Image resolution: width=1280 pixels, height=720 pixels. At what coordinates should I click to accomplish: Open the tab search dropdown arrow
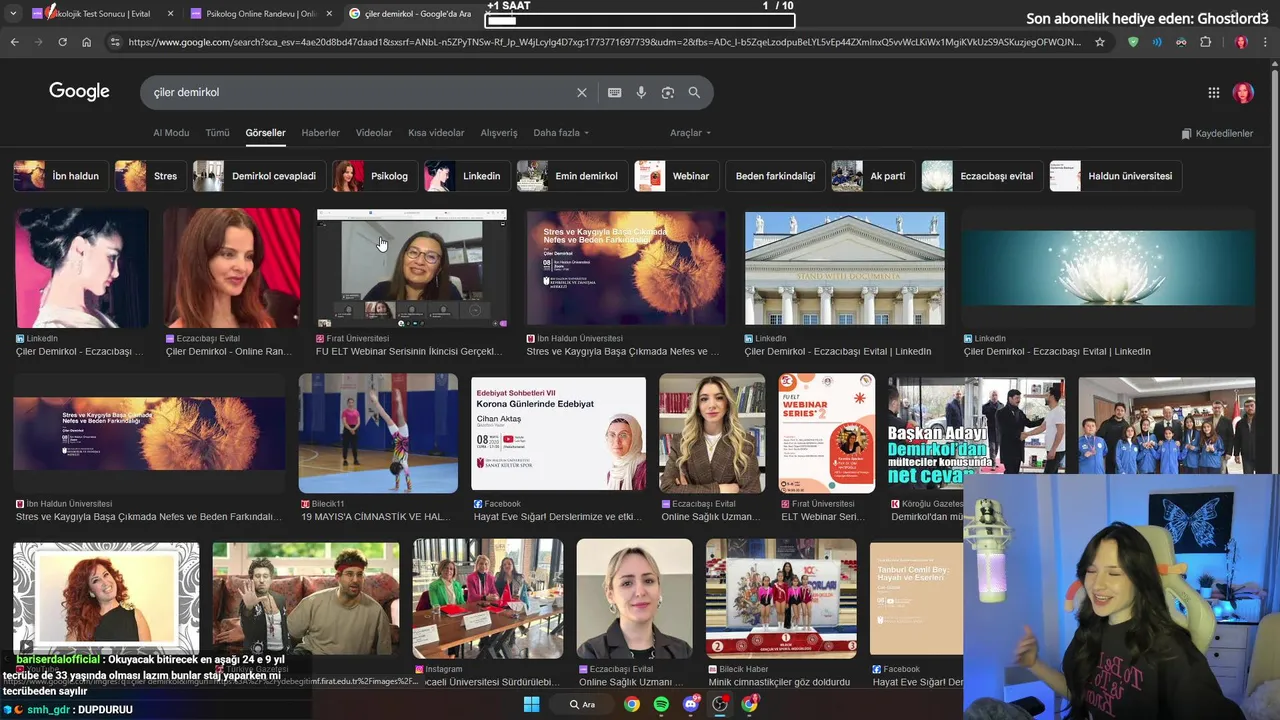coord(14,14)
